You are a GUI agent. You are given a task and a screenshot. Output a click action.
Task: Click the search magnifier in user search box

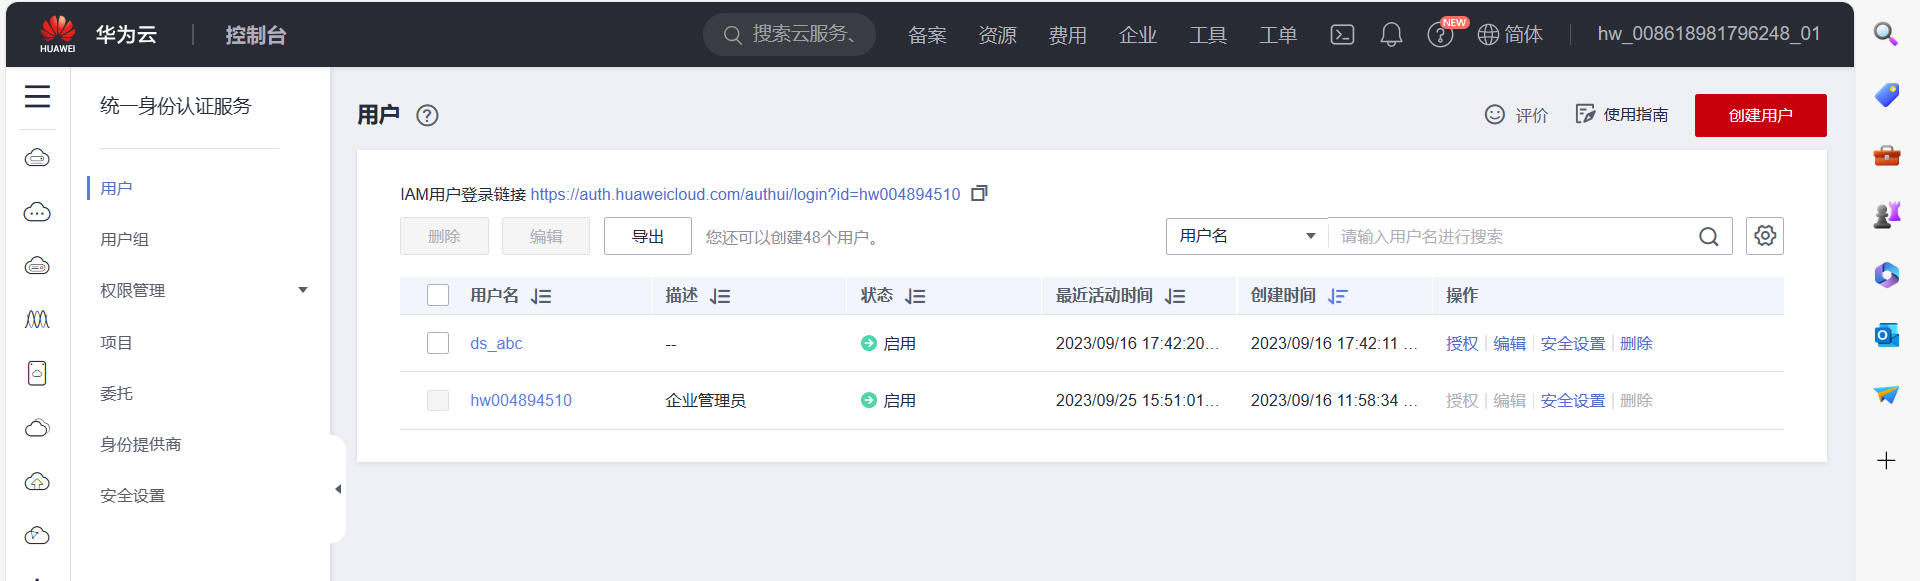[1708, 237]
